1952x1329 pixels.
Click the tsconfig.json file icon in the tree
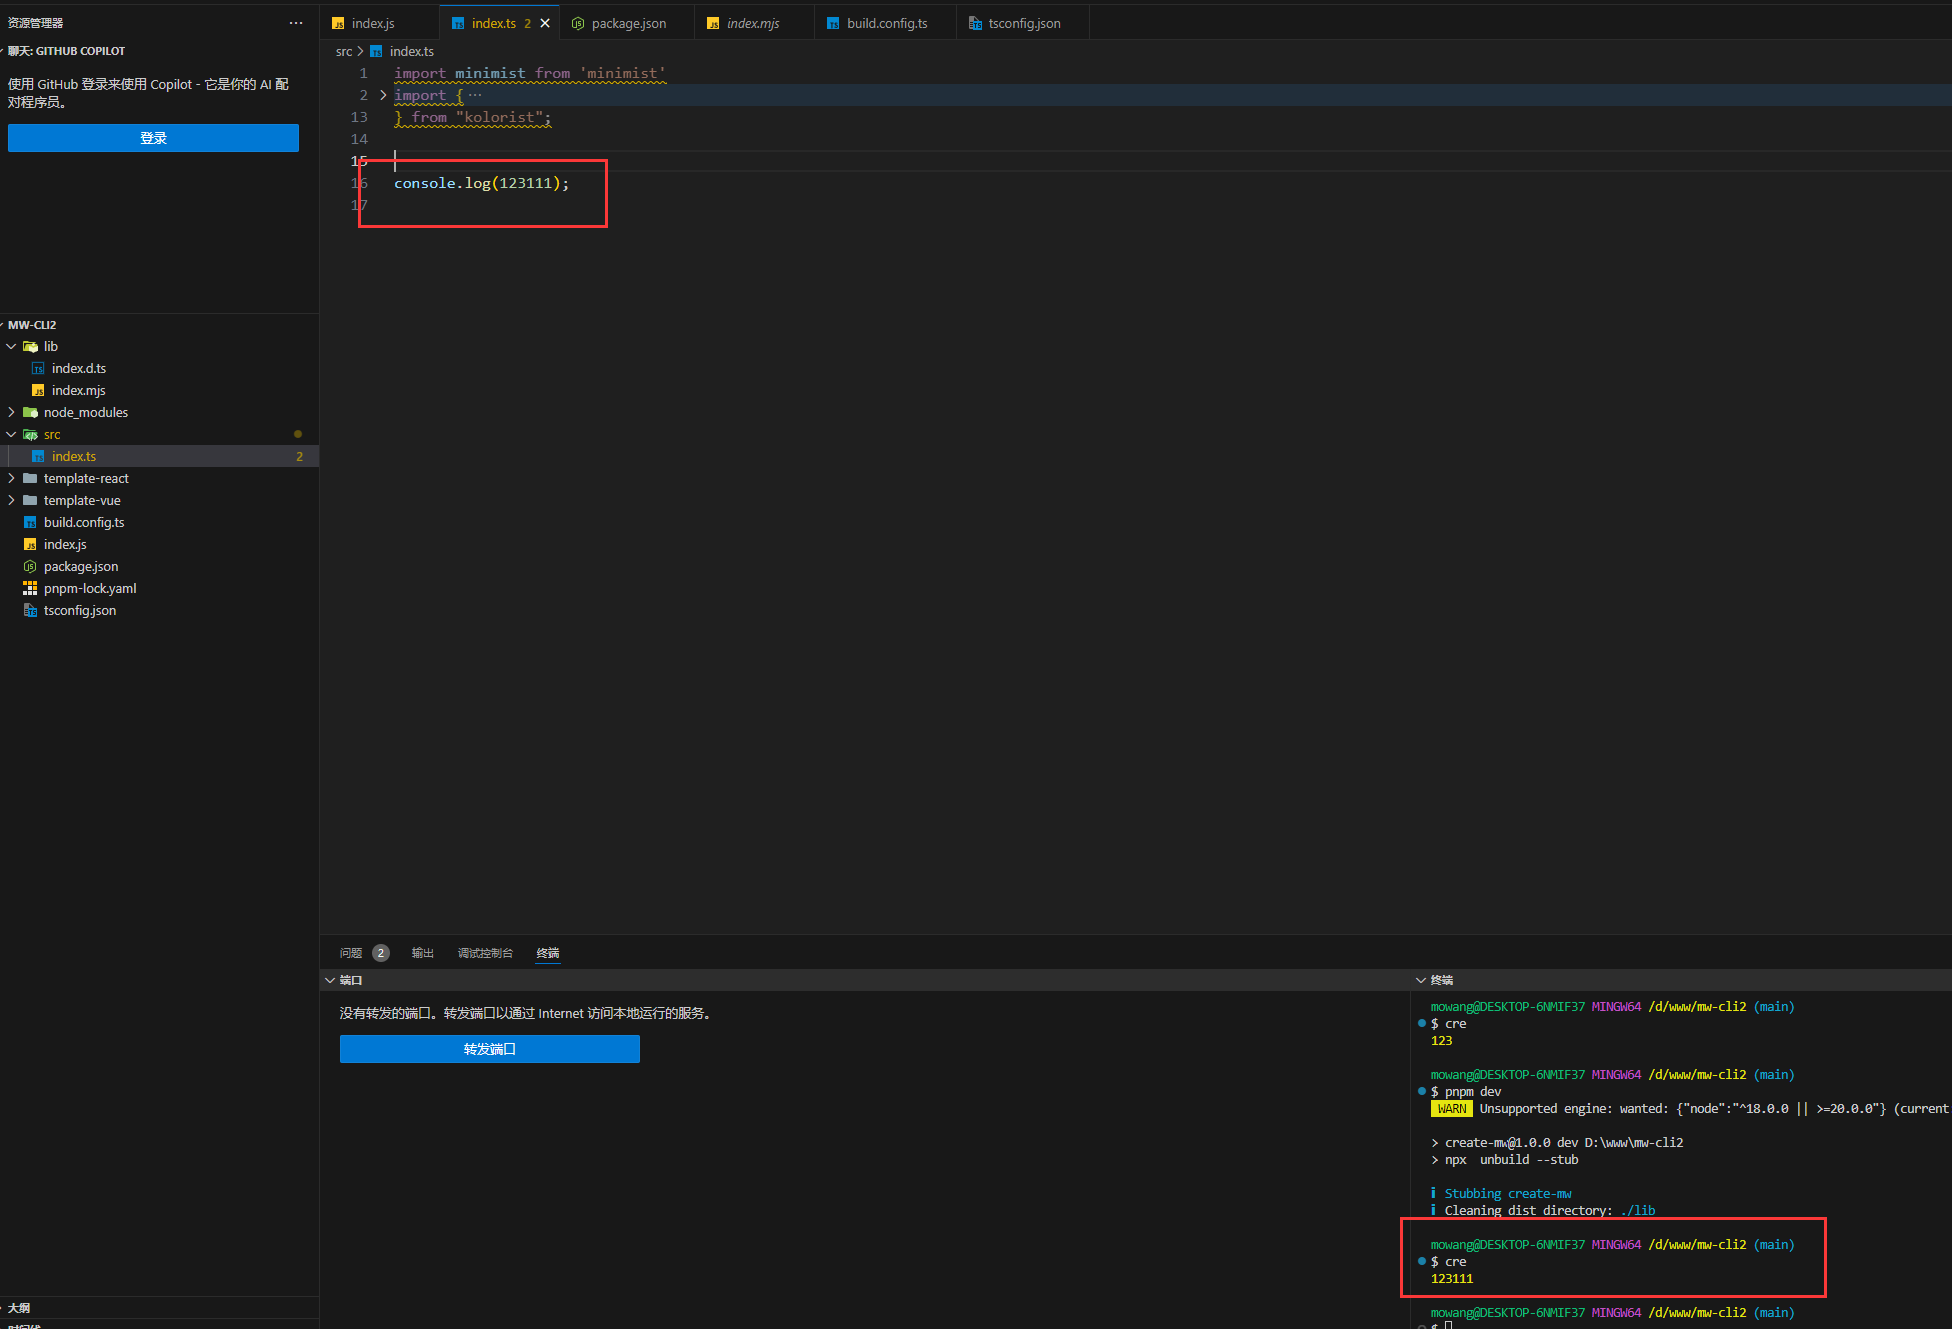(30, 610)
